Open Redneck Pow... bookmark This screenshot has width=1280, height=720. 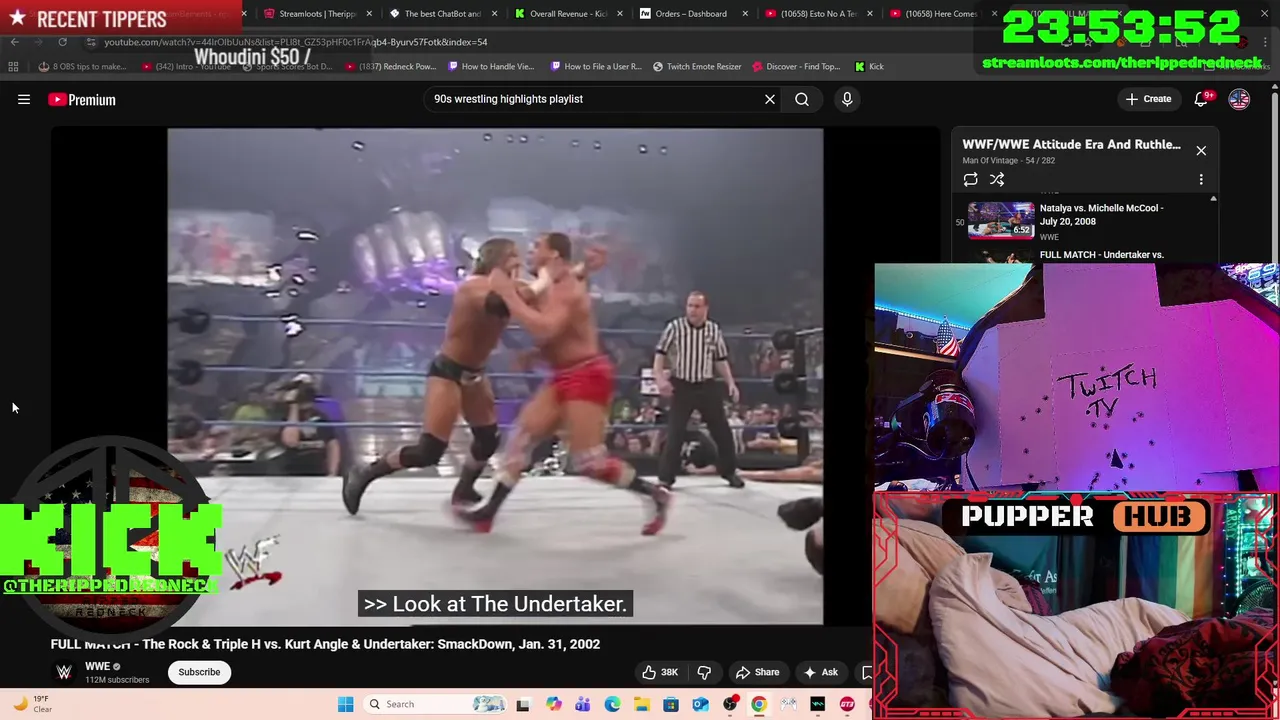[390, 66]
